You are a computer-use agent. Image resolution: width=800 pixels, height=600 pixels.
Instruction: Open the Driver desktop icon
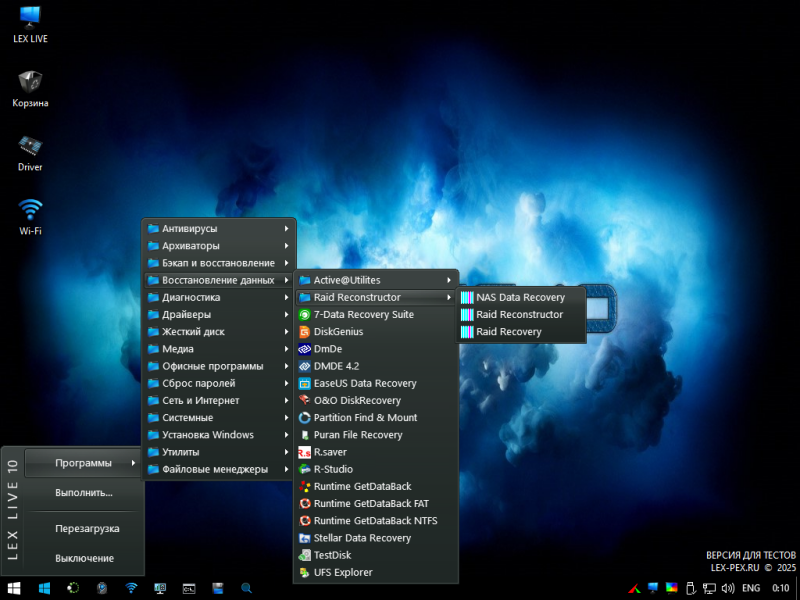pyautogui.click(x=31, y=147)
